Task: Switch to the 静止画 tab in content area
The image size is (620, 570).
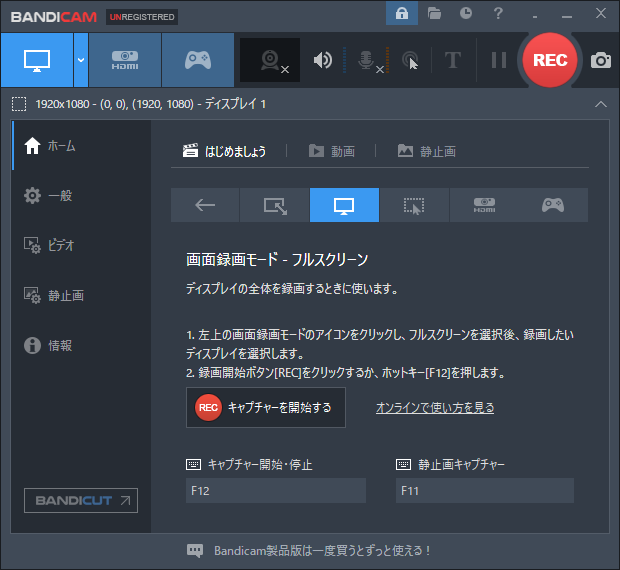Action: pos(426,151)
